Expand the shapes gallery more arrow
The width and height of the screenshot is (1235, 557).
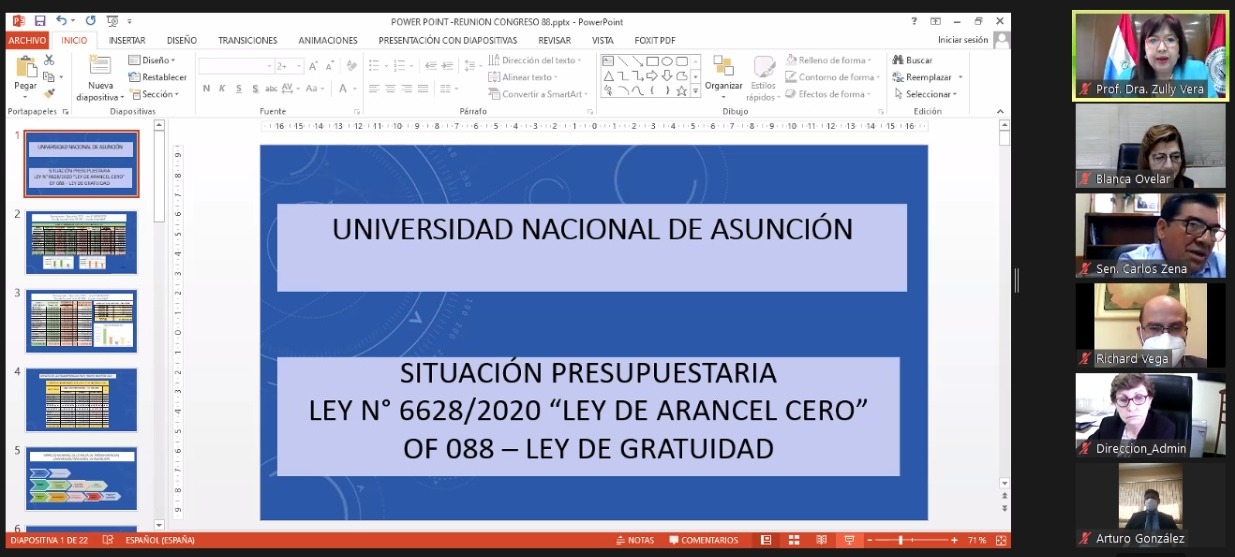(696, 92)
